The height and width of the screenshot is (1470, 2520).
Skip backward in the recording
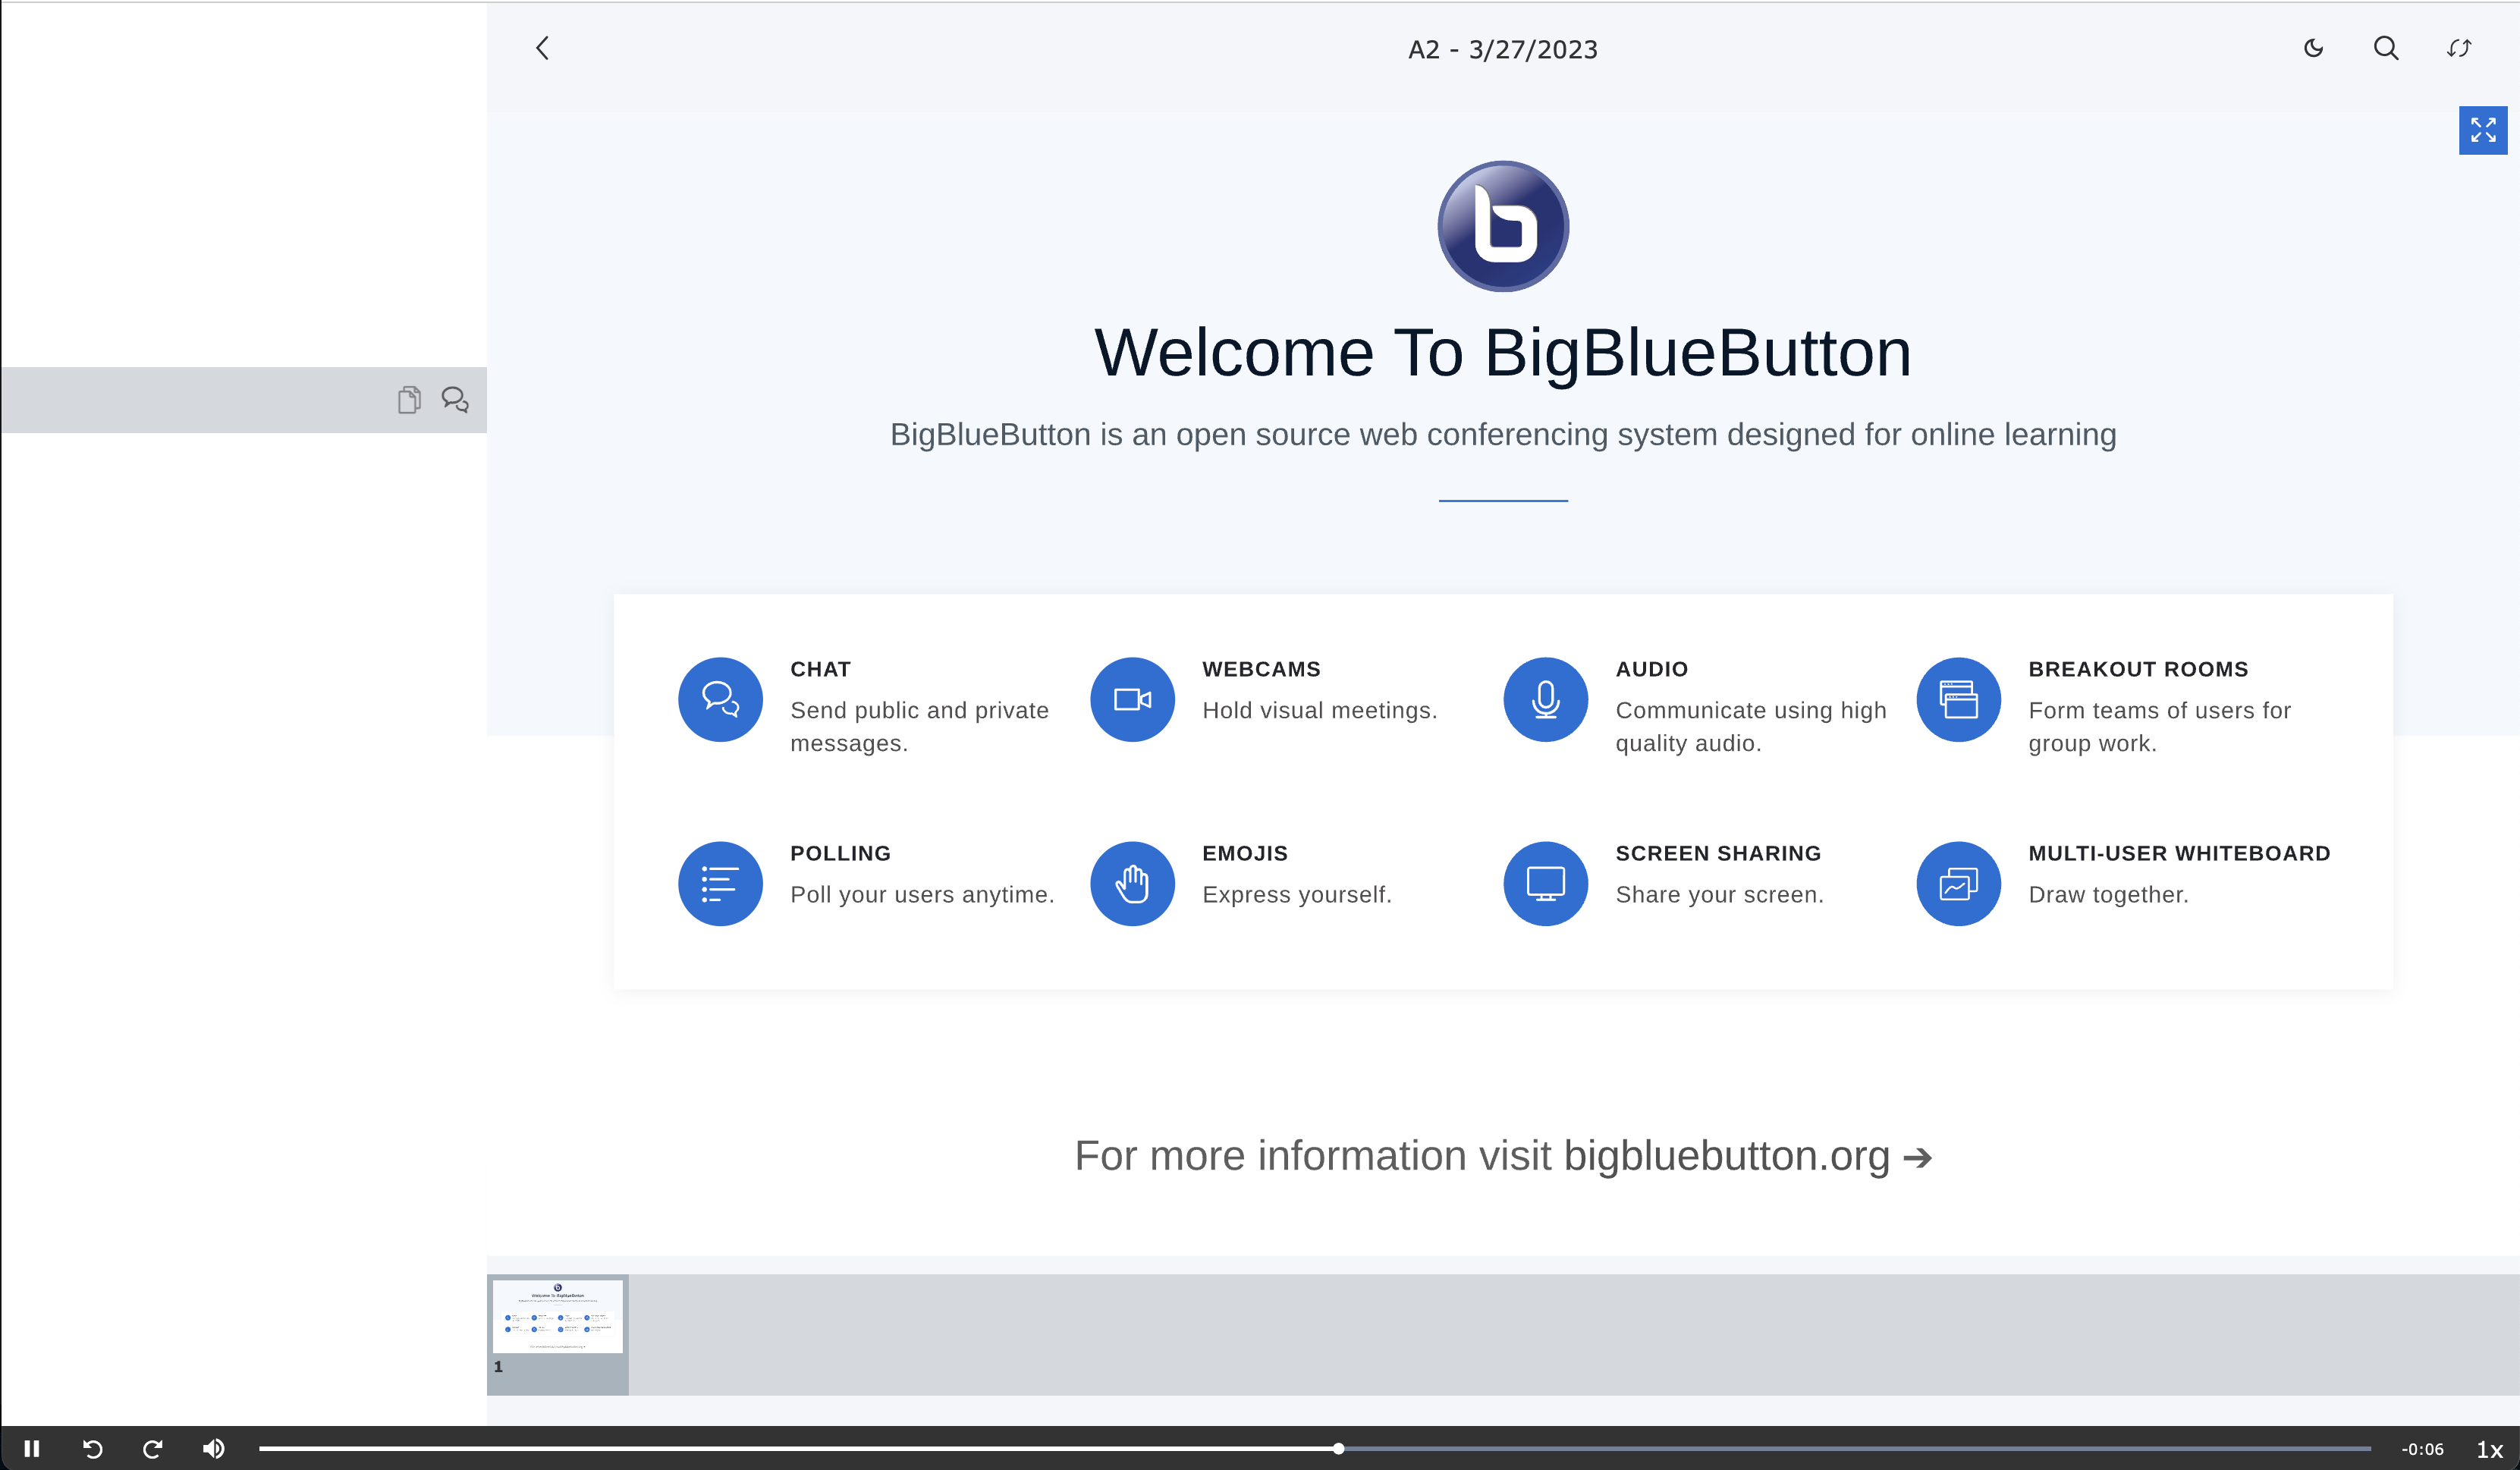pyautogui.click(x=92, y=1448)
